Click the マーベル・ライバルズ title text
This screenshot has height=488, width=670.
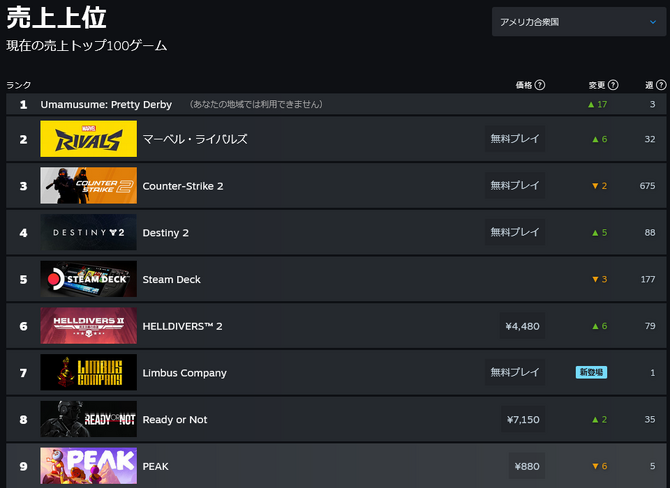click(x=195, y=139)
